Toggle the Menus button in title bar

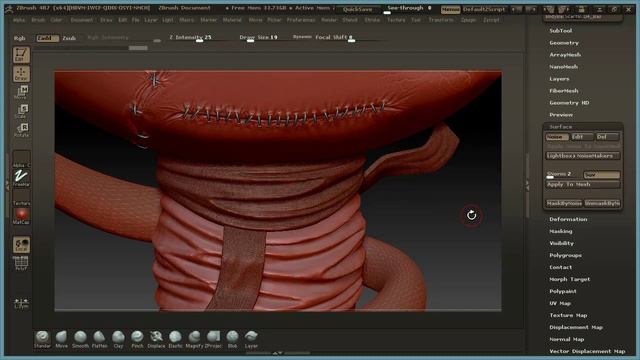(x=450, y=9)
